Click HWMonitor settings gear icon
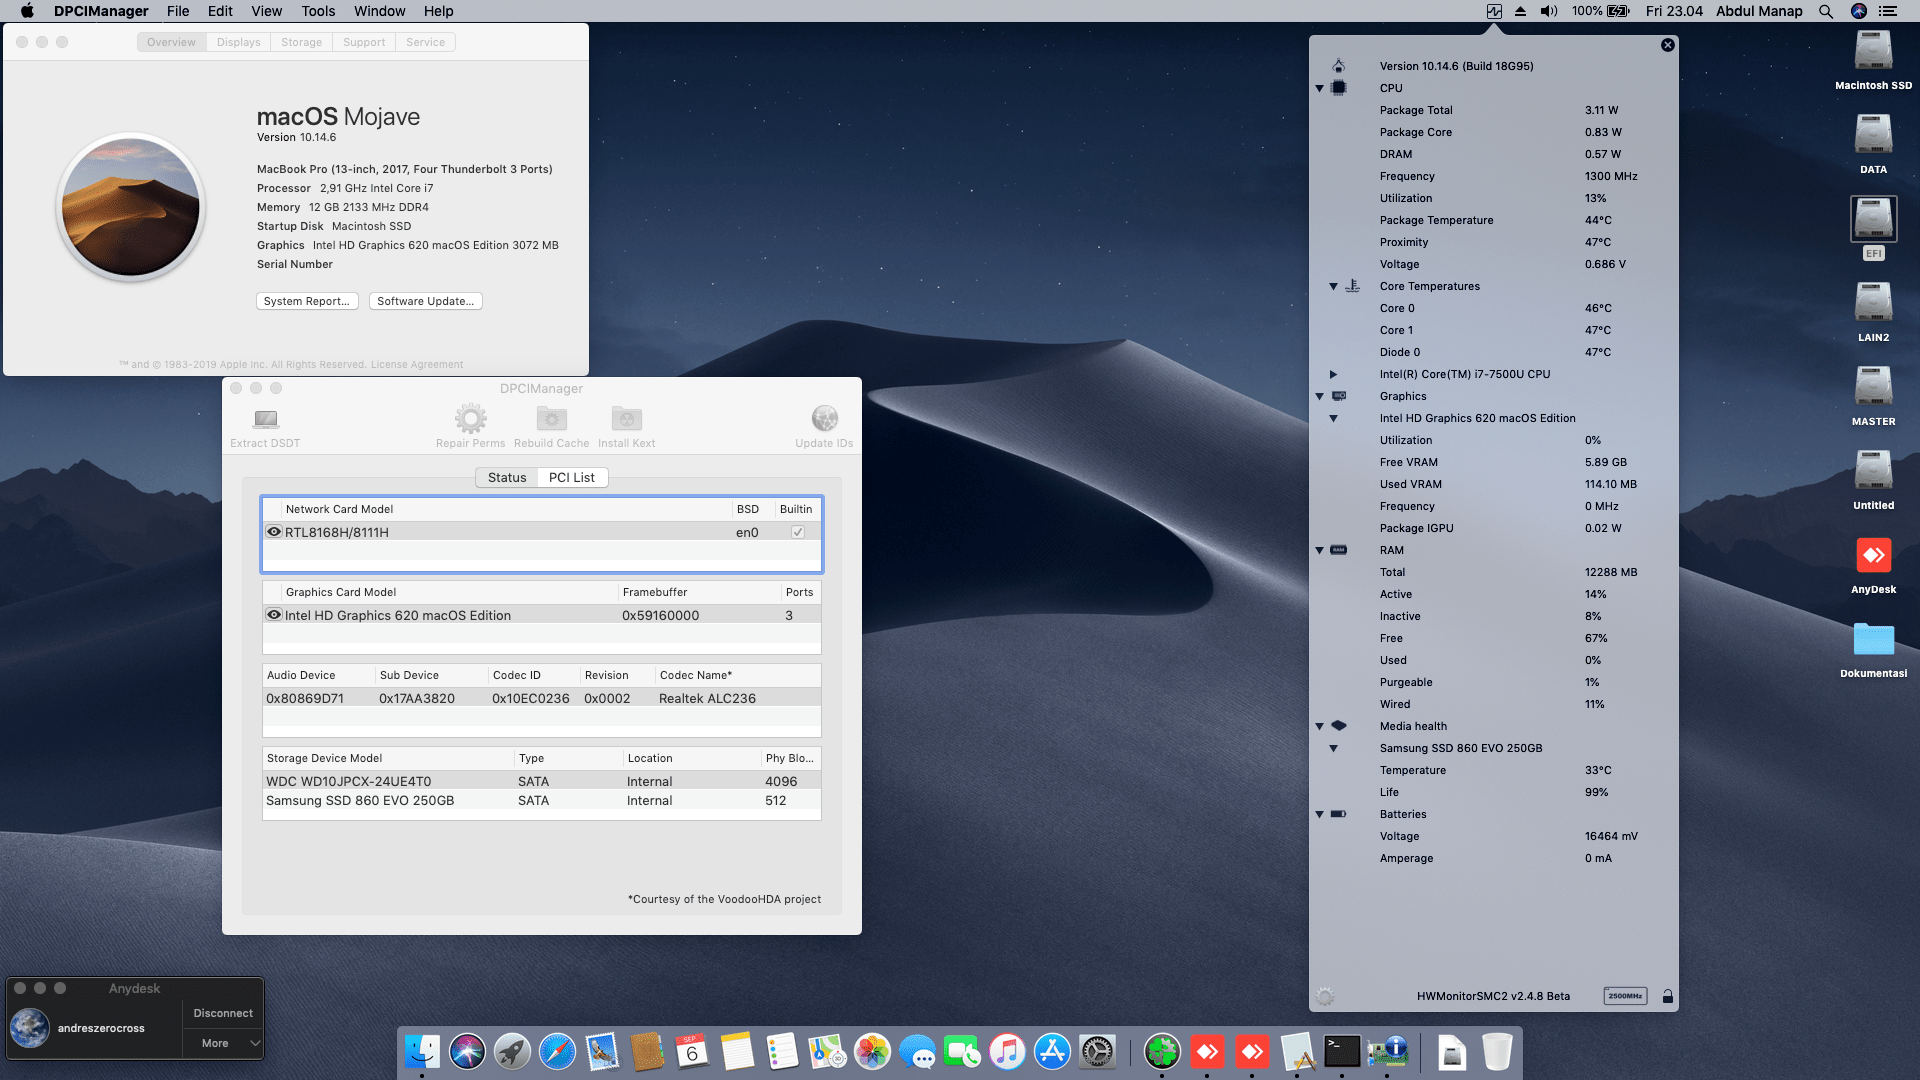Screen dimensions: 1920x1080 click(x=1325, y=996)
